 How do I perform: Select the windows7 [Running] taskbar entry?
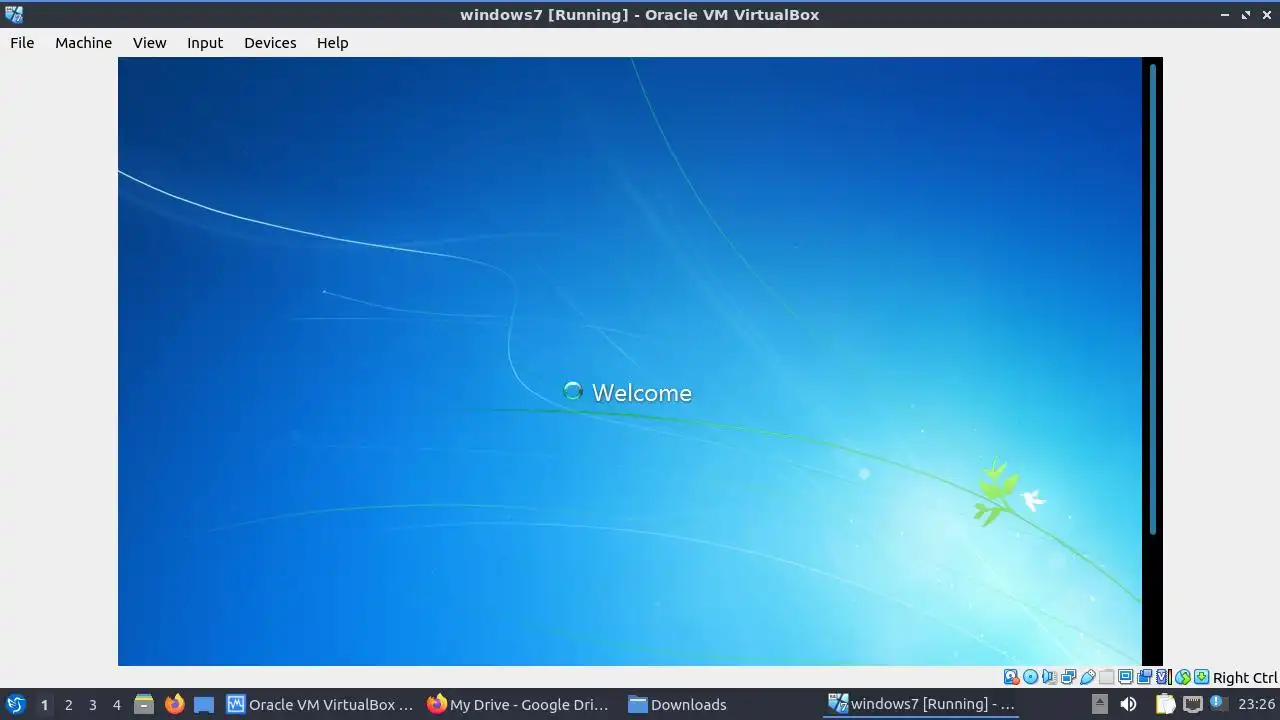pyautogui.click(x=922, y=704)
